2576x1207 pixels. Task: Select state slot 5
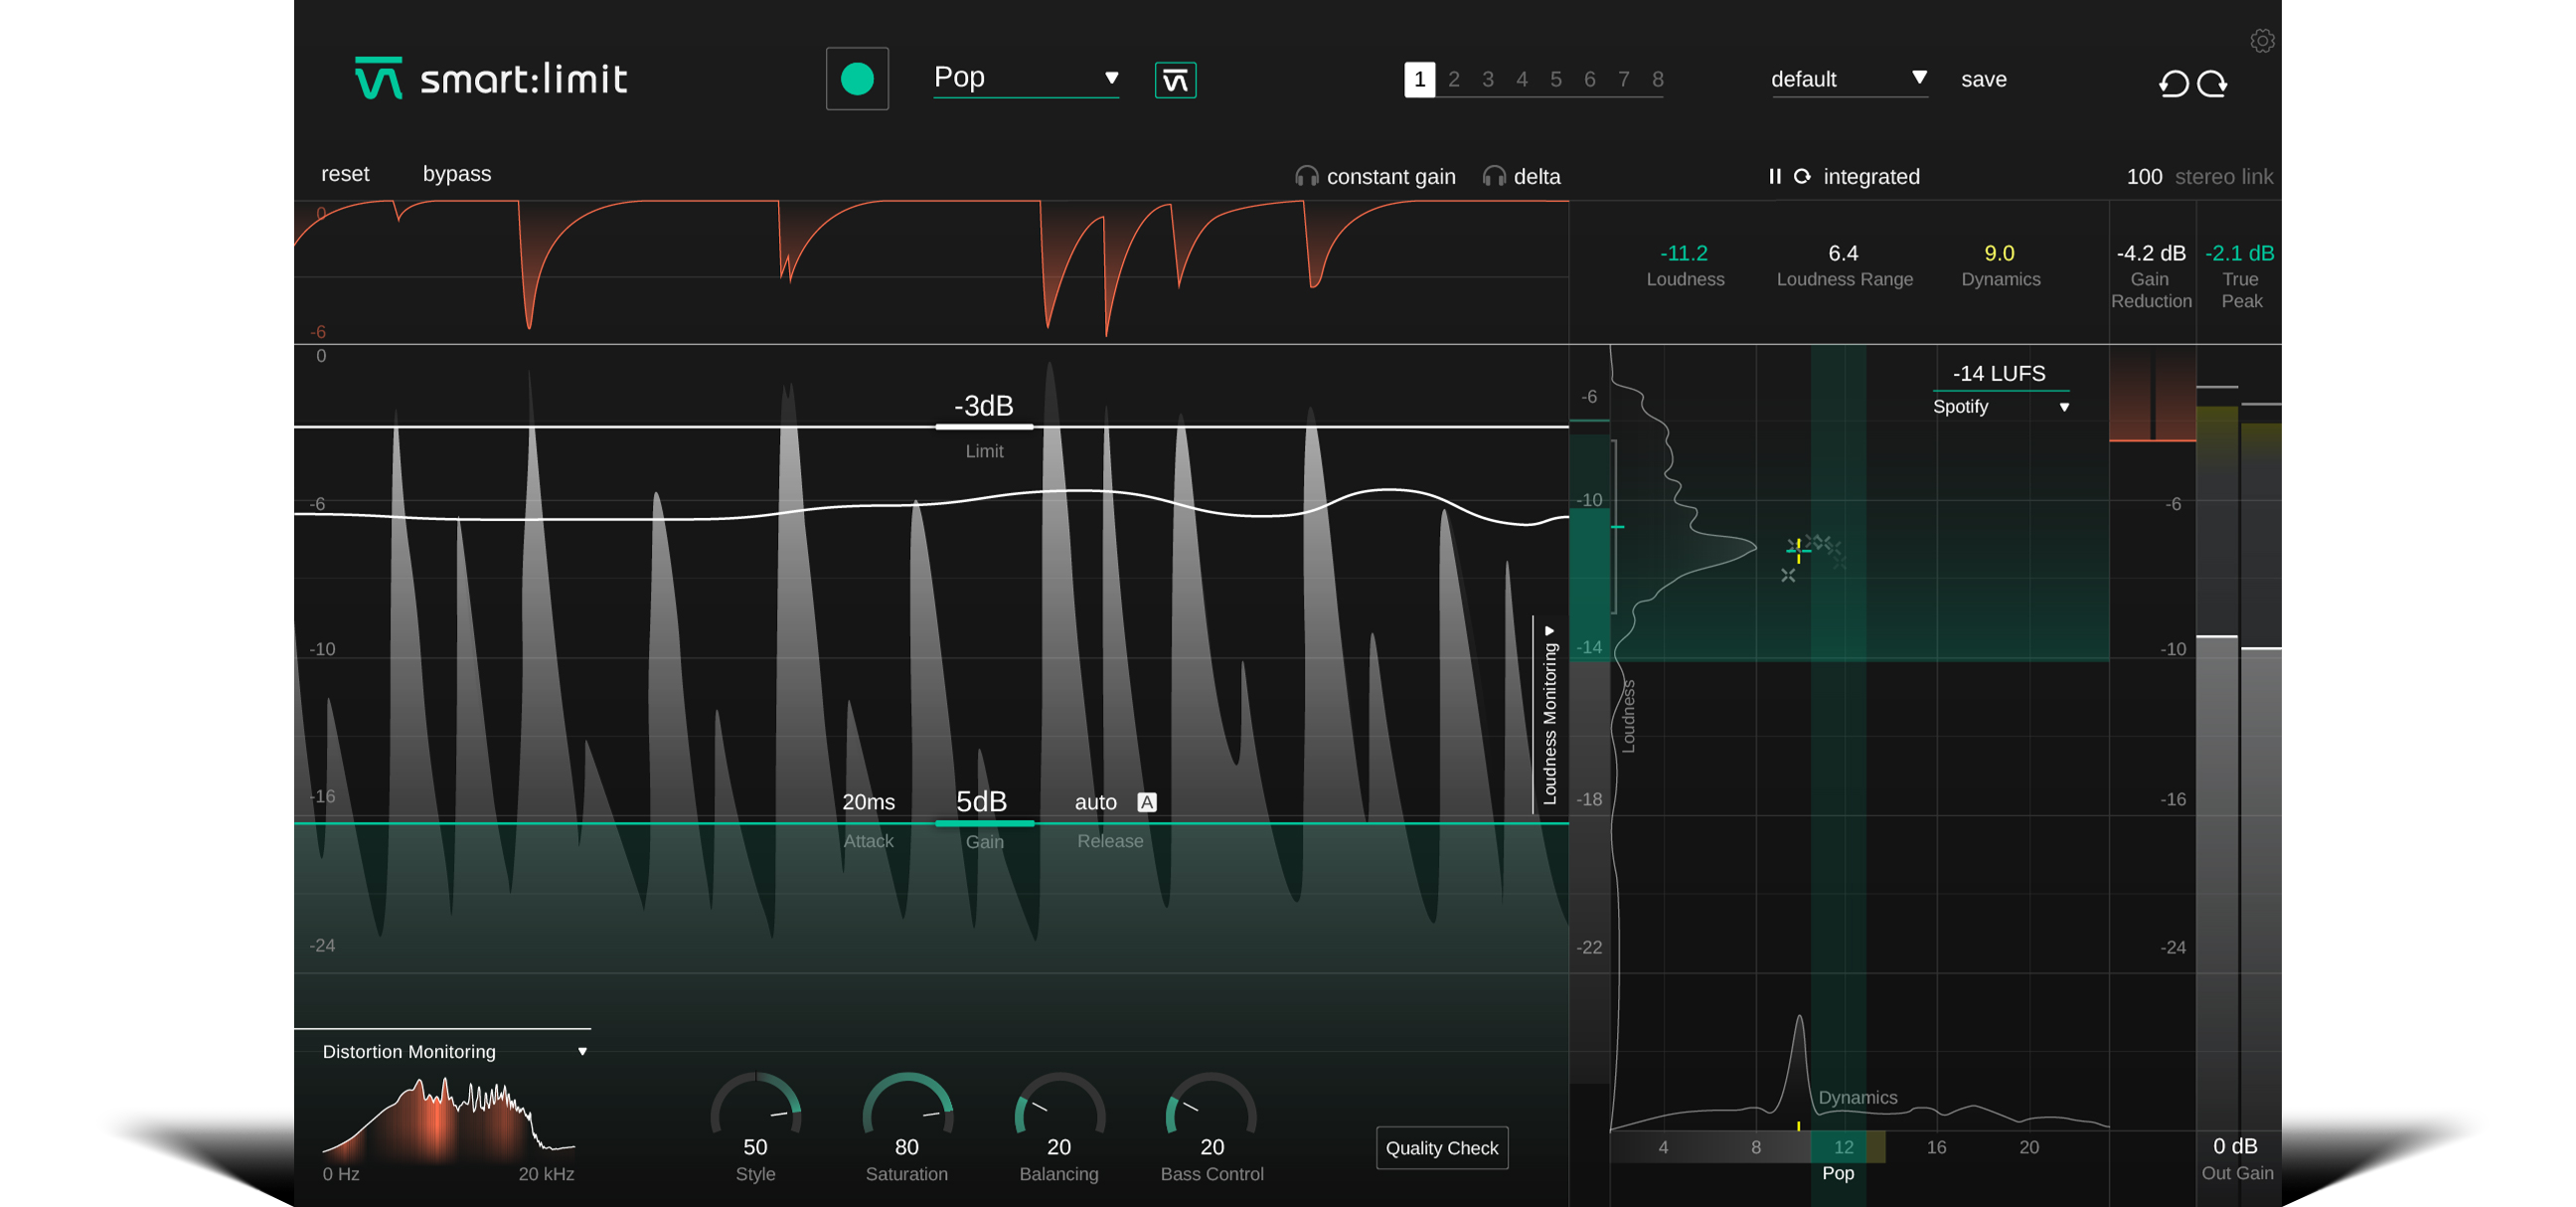click(x=1555, y=80)
